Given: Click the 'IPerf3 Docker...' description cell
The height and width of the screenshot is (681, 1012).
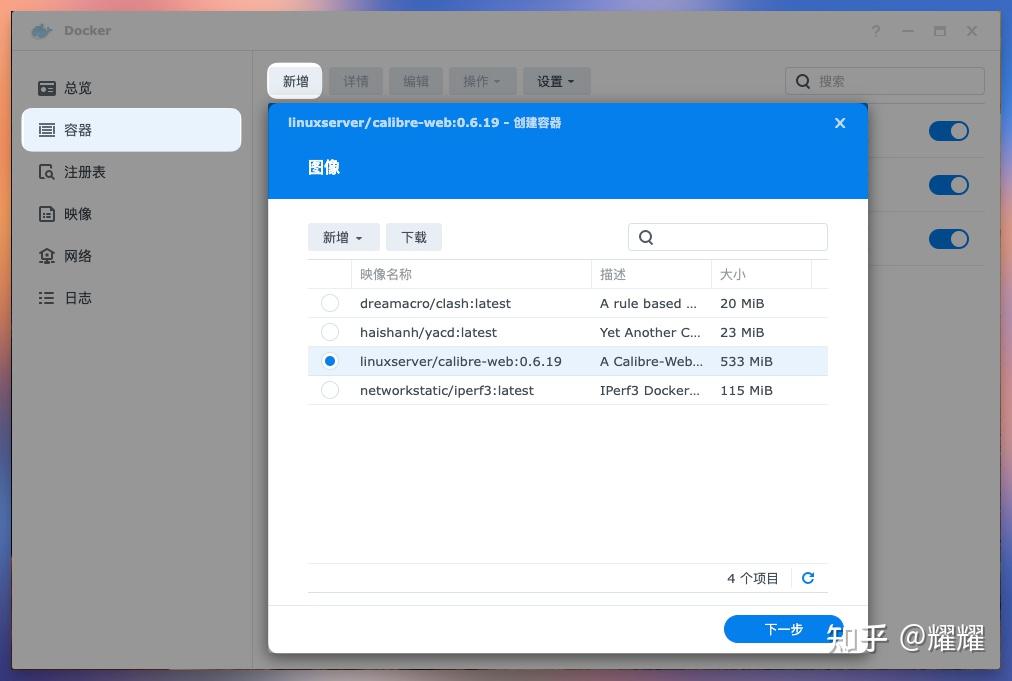Looking at the screenshot, I should click(x=649, y=391).
